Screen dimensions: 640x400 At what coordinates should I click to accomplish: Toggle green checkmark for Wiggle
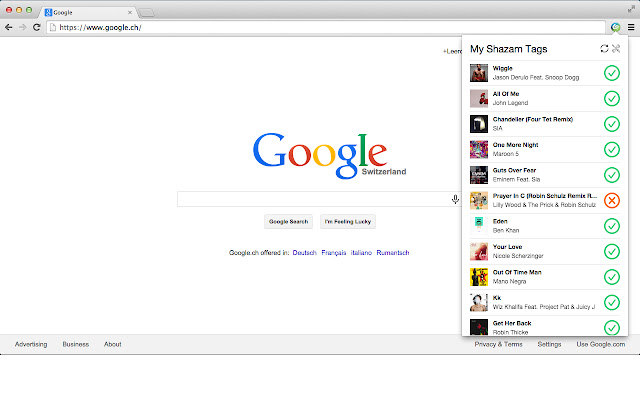point(612,73)
